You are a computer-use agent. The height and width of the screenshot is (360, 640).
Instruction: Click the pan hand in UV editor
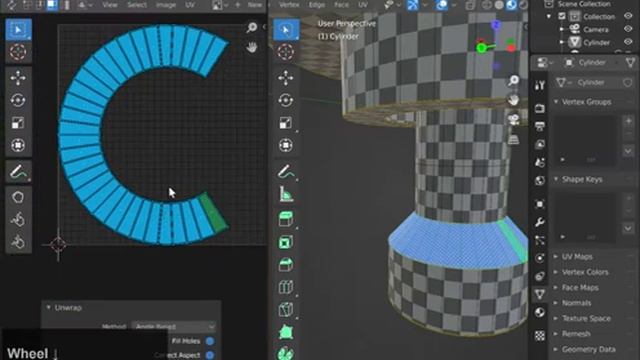[x=252, y=47]
